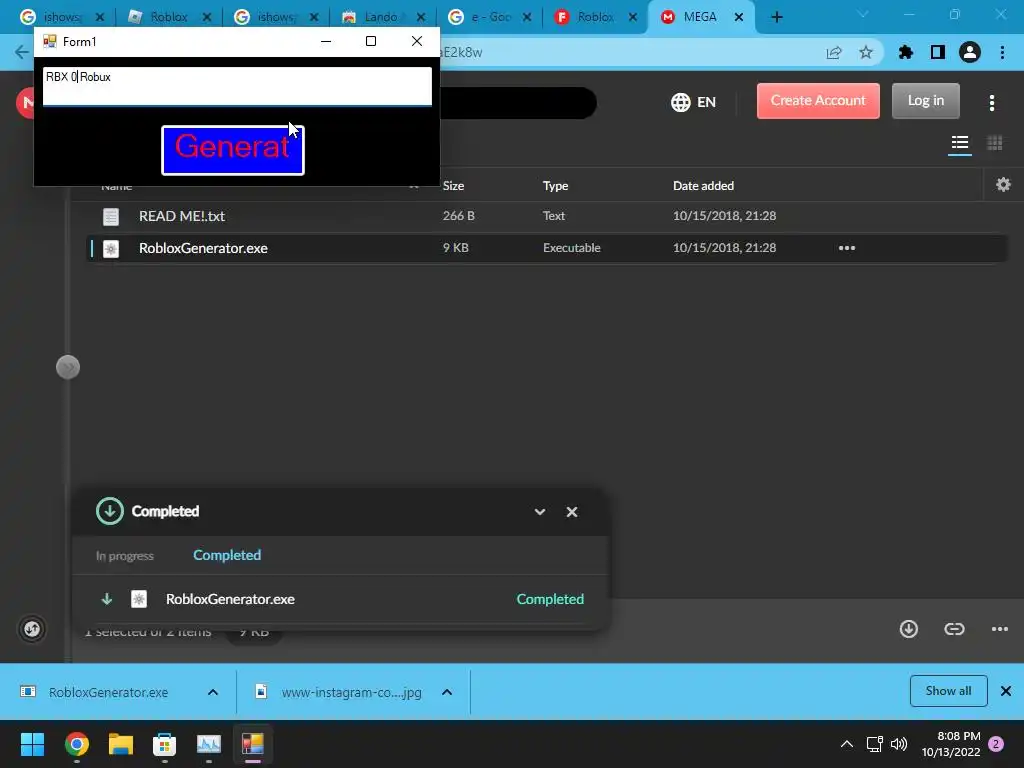
Task: Click the Create Account button
Action: point(818,101)
